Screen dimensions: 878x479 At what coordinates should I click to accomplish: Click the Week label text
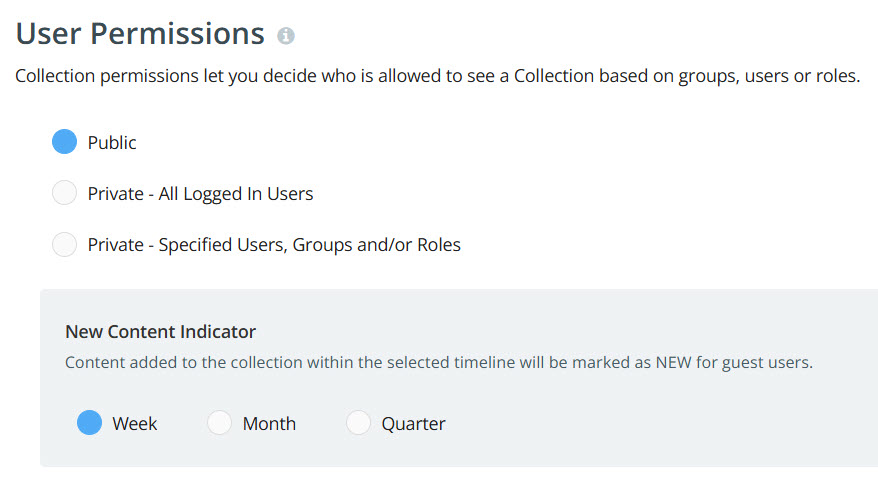135,424
